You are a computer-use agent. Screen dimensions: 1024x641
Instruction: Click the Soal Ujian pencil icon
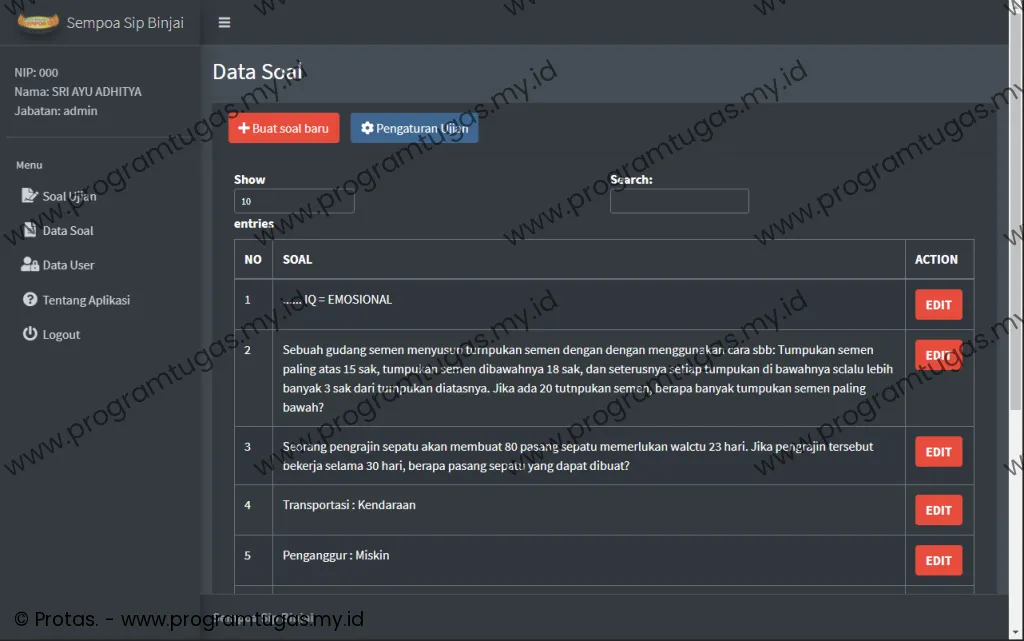point(30,196)
